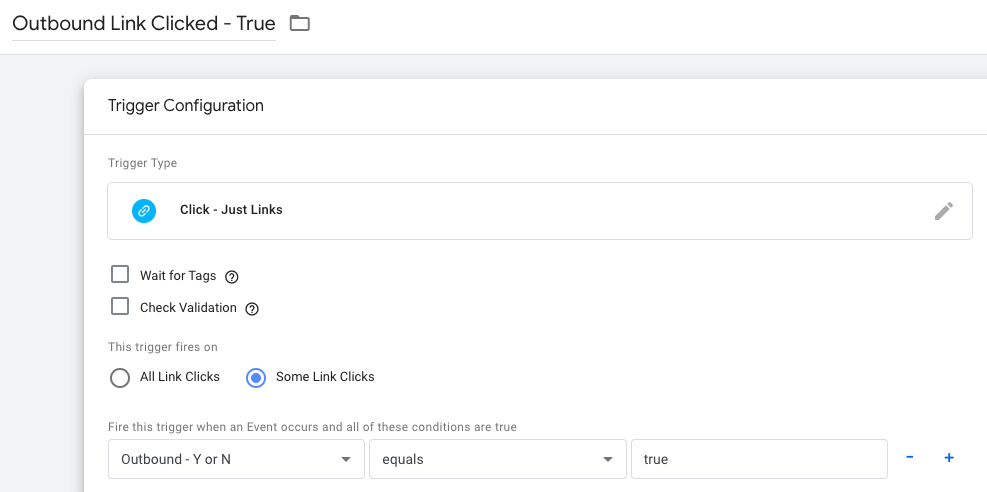
Task: Expand the equals operator dropdown
Action: pos(496,459)
